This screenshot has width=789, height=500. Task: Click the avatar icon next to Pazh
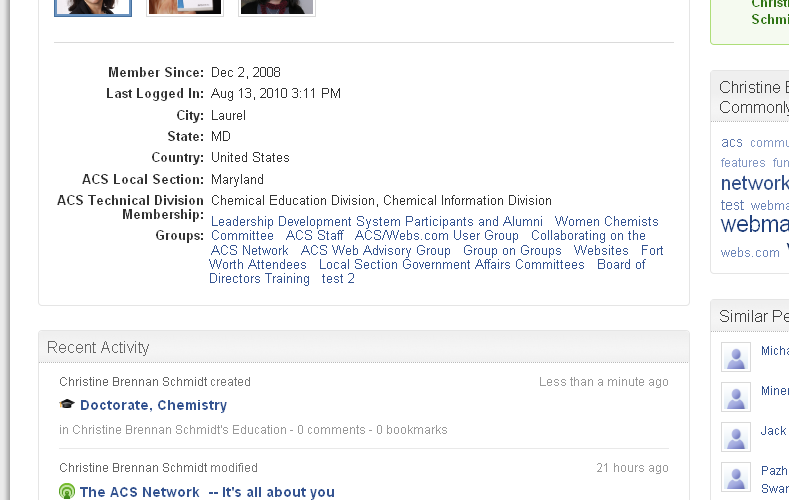click(x=736, y=477)
